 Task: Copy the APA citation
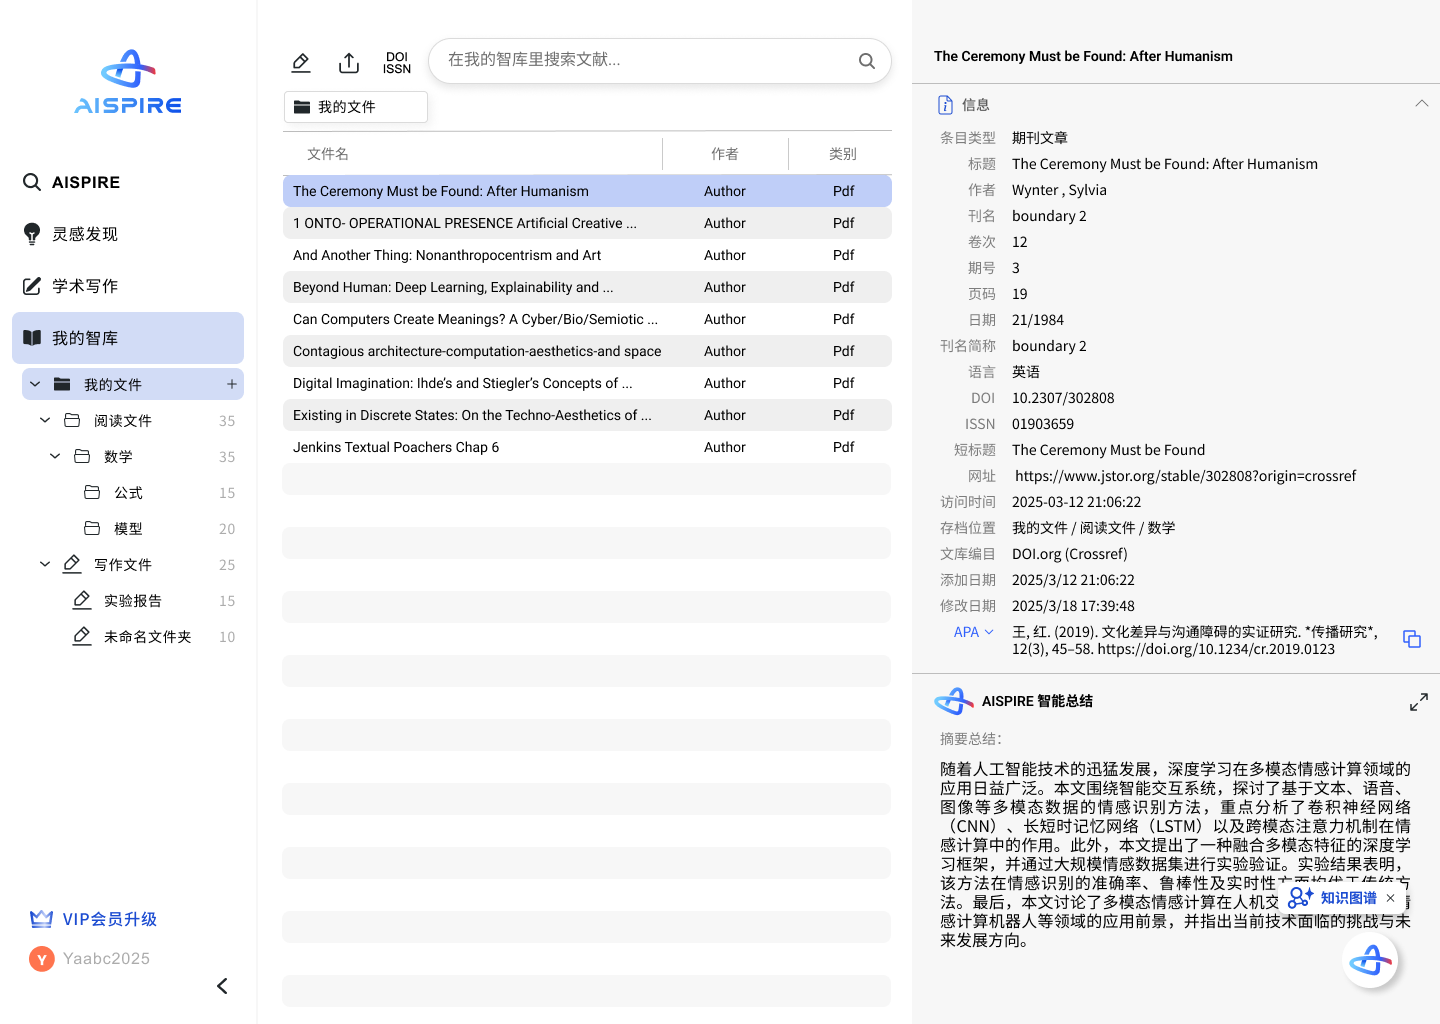1411,639
